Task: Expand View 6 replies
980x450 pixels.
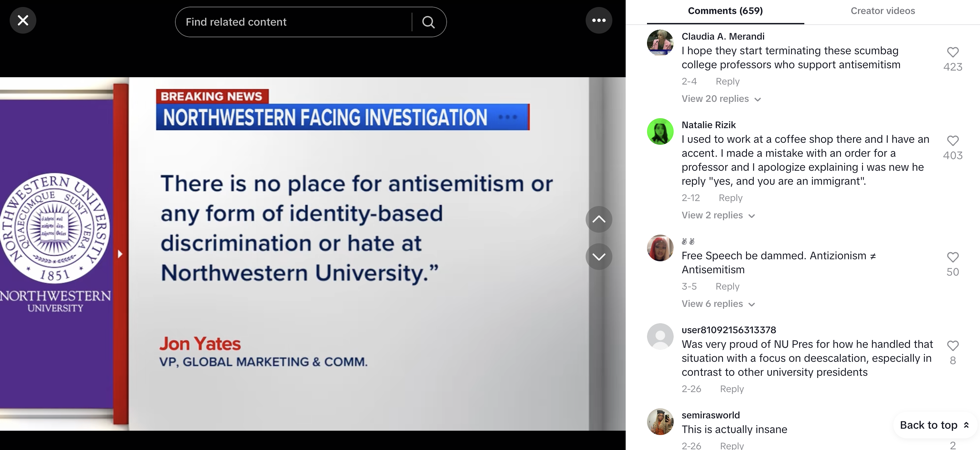Action: pyautogui.click(x=718, y=304)
